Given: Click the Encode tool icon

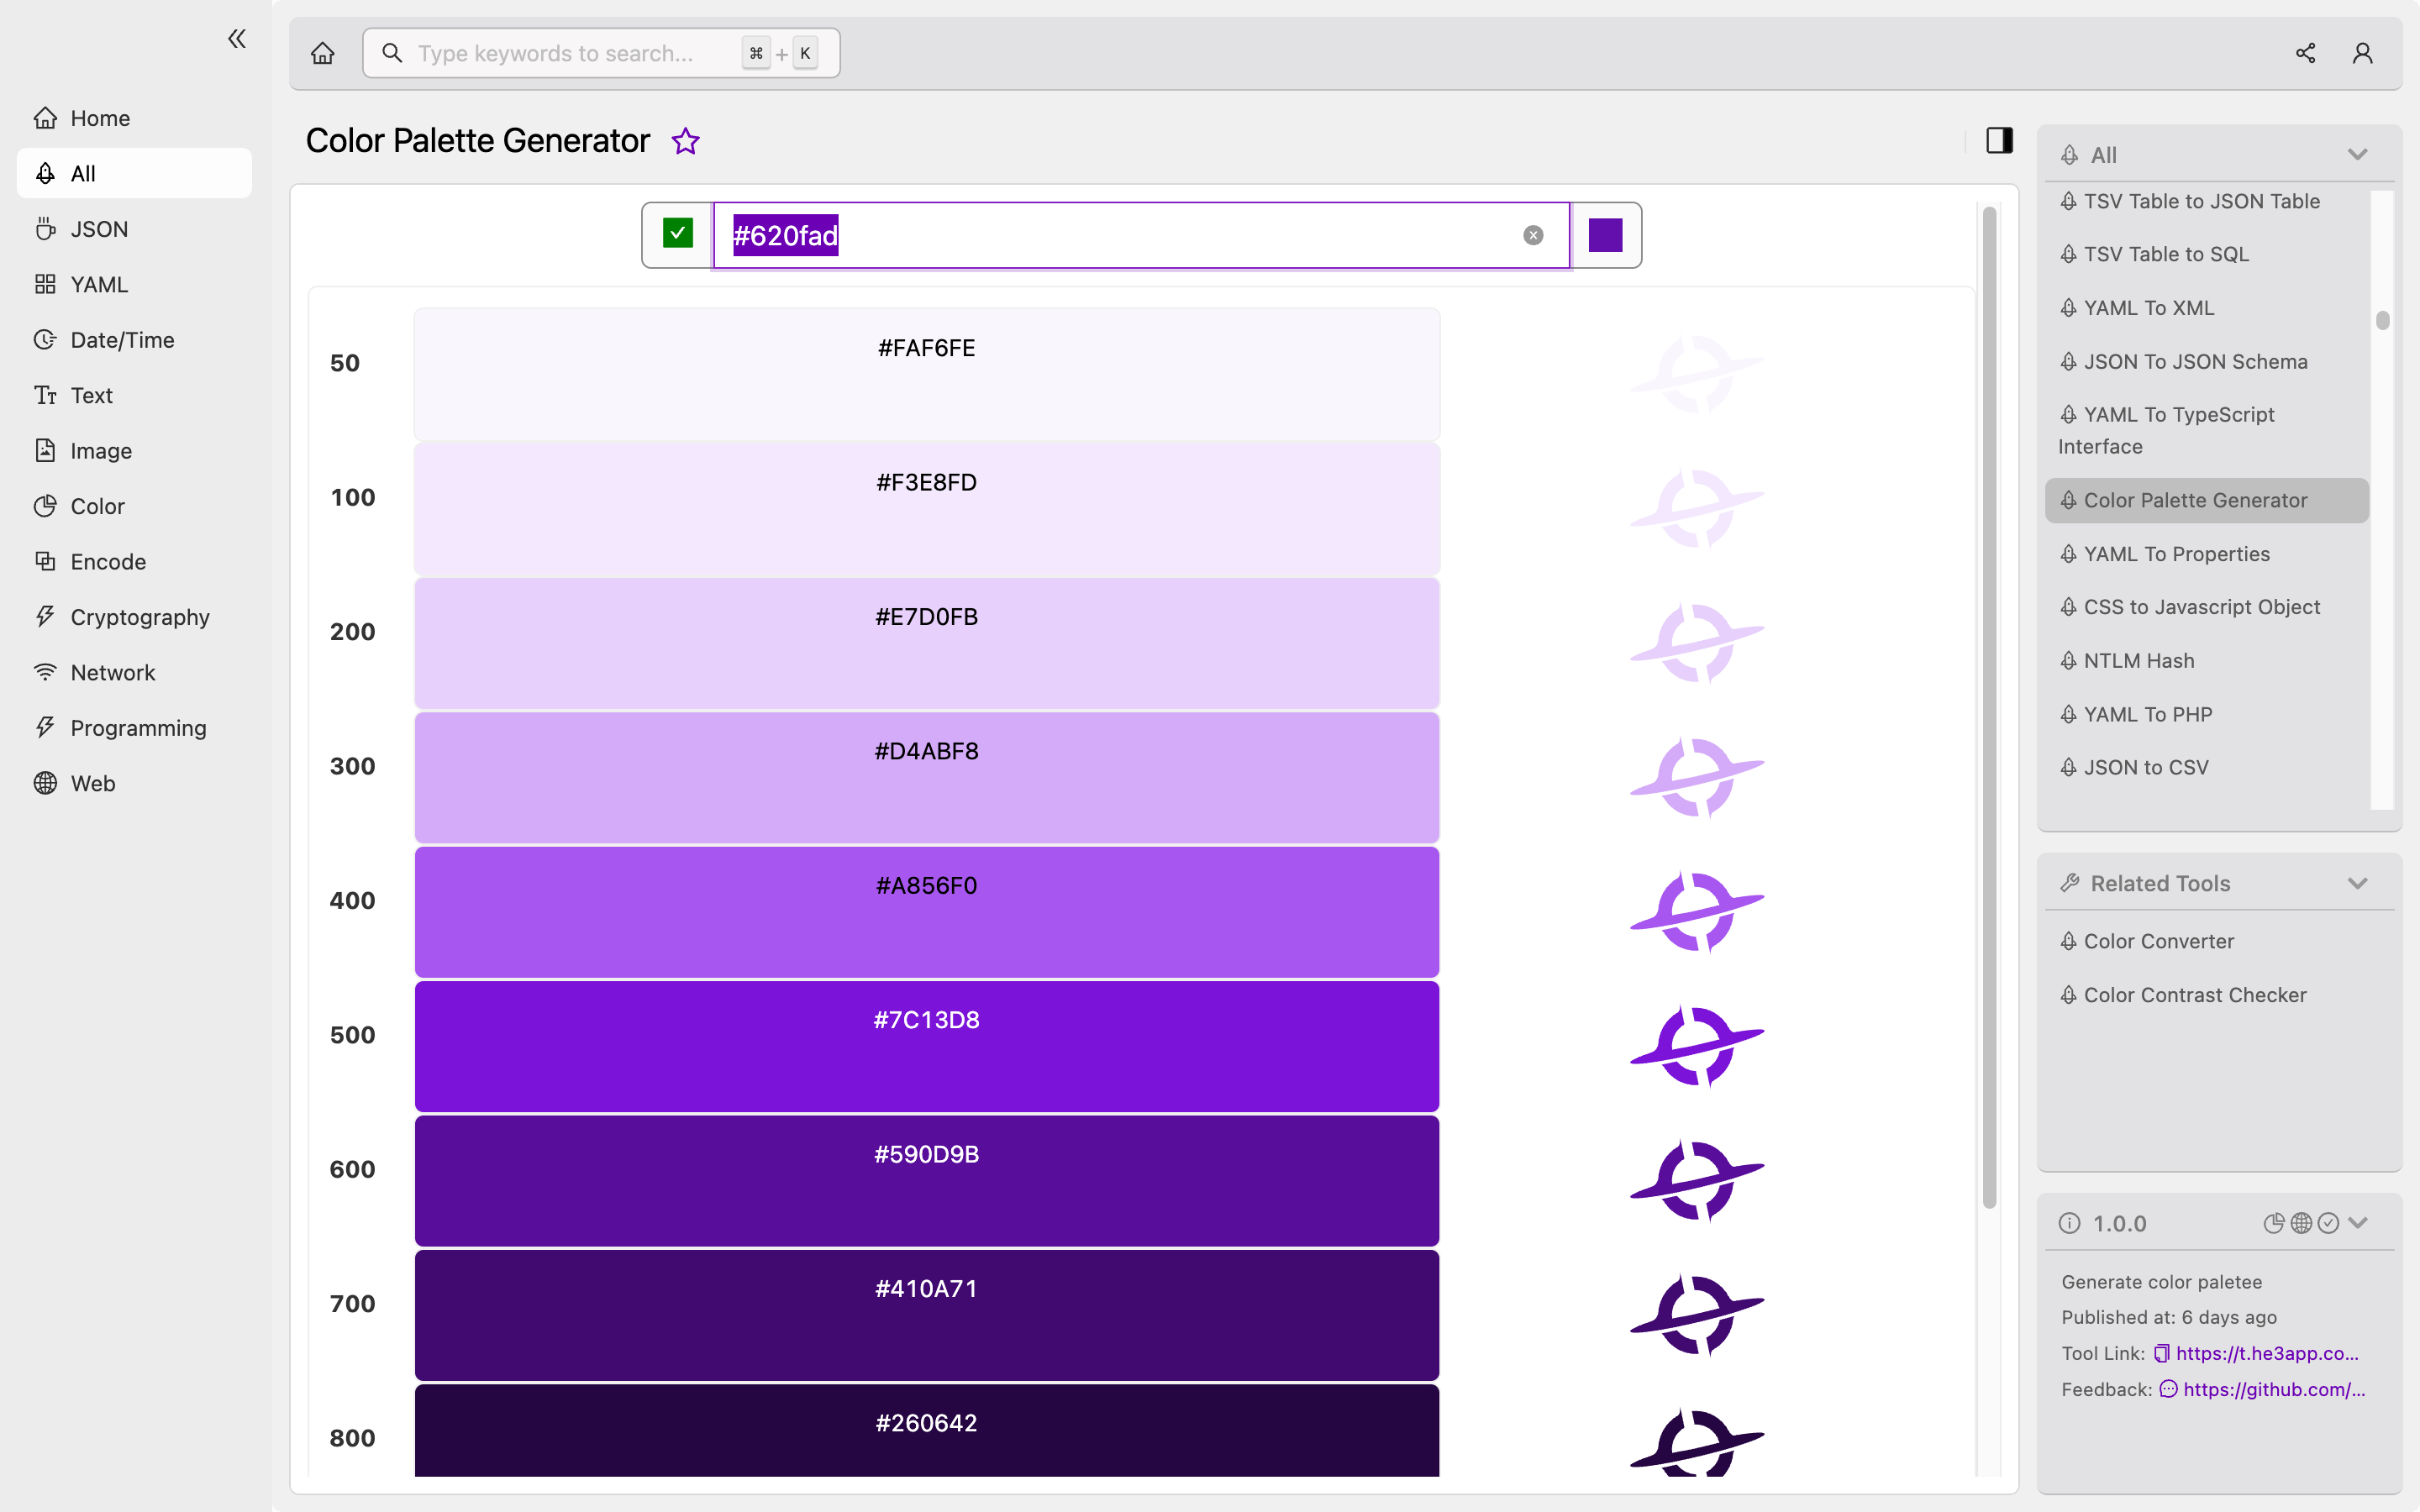Looking at the screenshot, I should tap(44, 561).
